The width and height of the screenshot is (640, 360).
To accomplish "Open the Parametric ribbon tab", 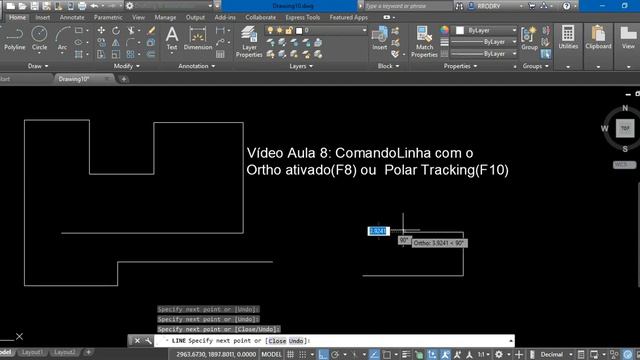I will [x=108, y=18].
